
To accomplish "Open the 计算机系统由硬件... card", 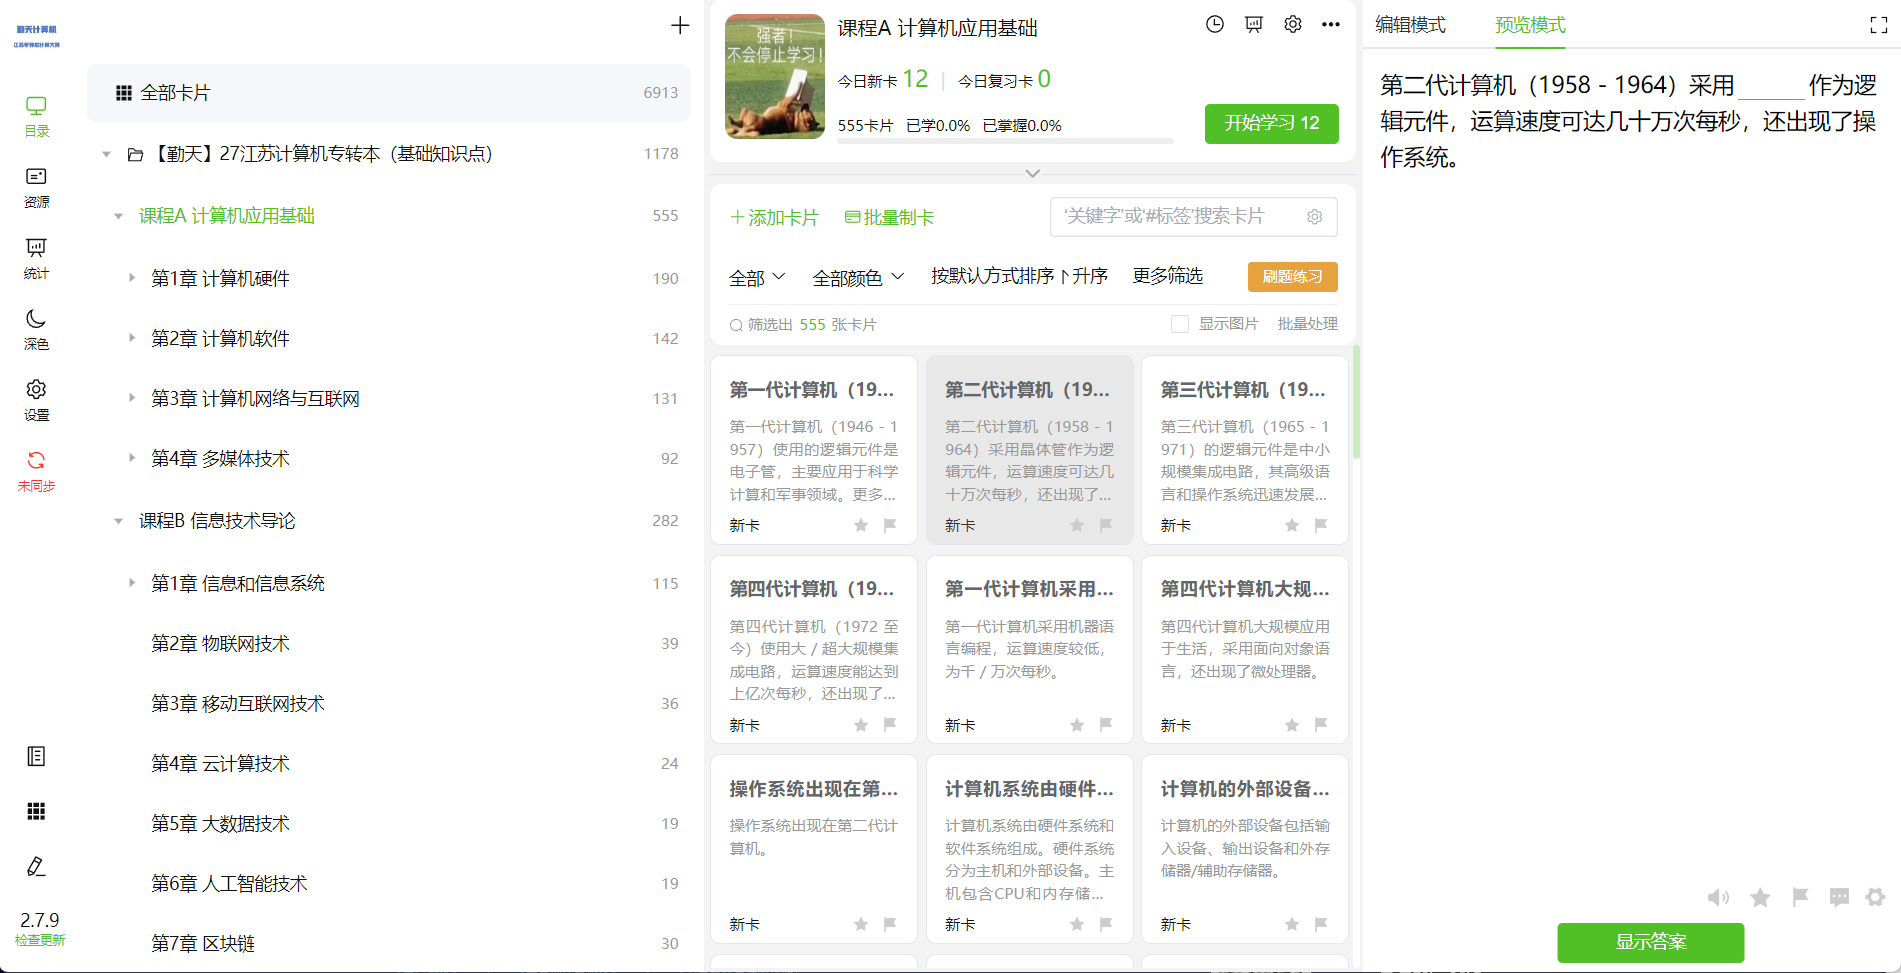I will point(1030,849).
